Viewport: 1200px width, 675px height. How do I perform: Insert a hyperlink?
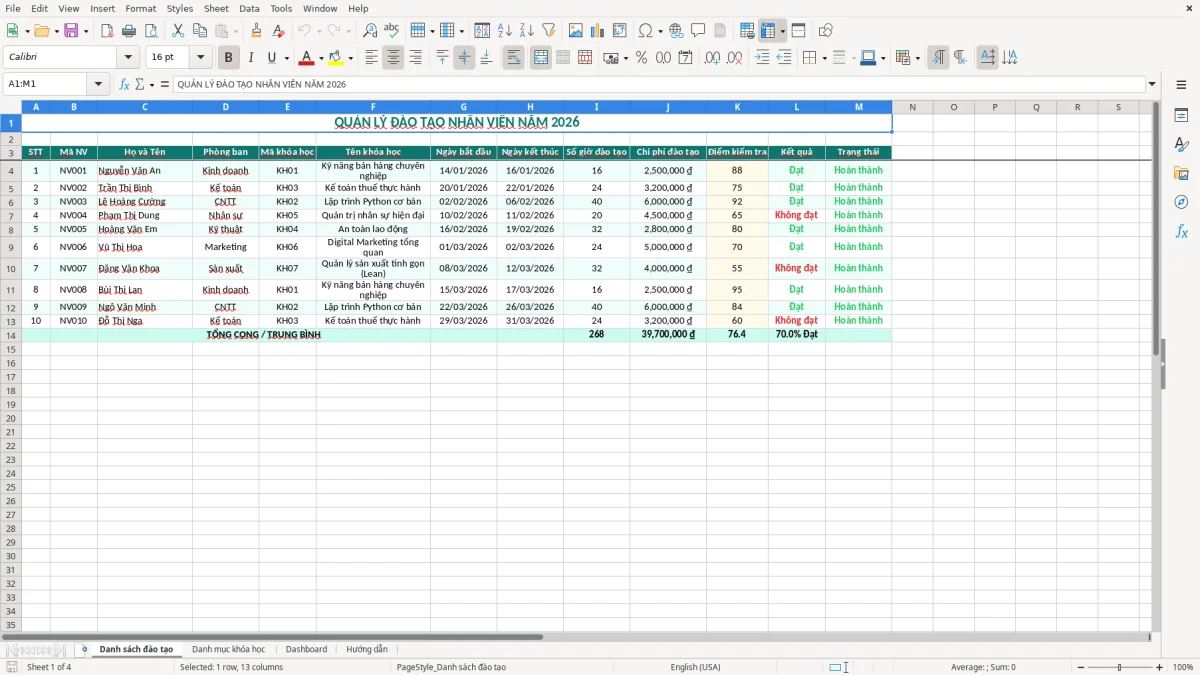click(x=676, y=31)
